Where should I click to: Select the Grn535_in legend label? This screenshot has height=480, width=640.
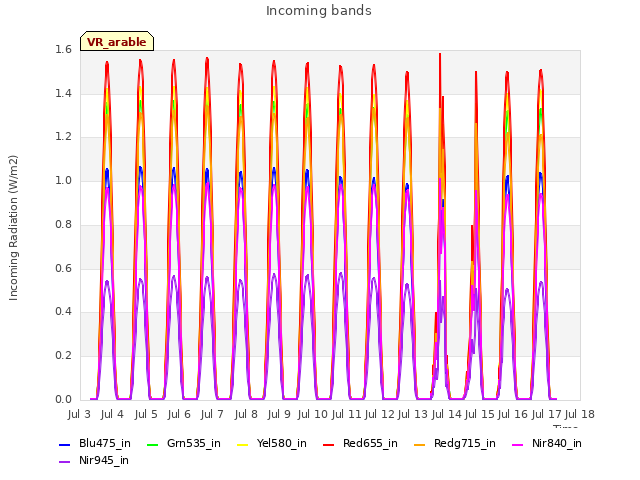(x=194, y=443)
